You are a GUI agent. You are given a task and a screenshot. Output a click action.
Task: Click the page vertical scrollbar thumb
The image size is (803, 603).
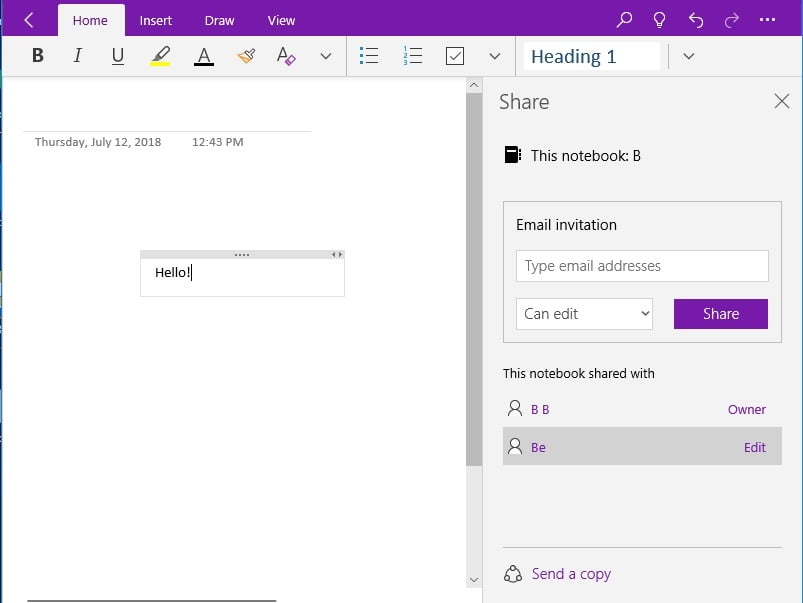[474, 279]
